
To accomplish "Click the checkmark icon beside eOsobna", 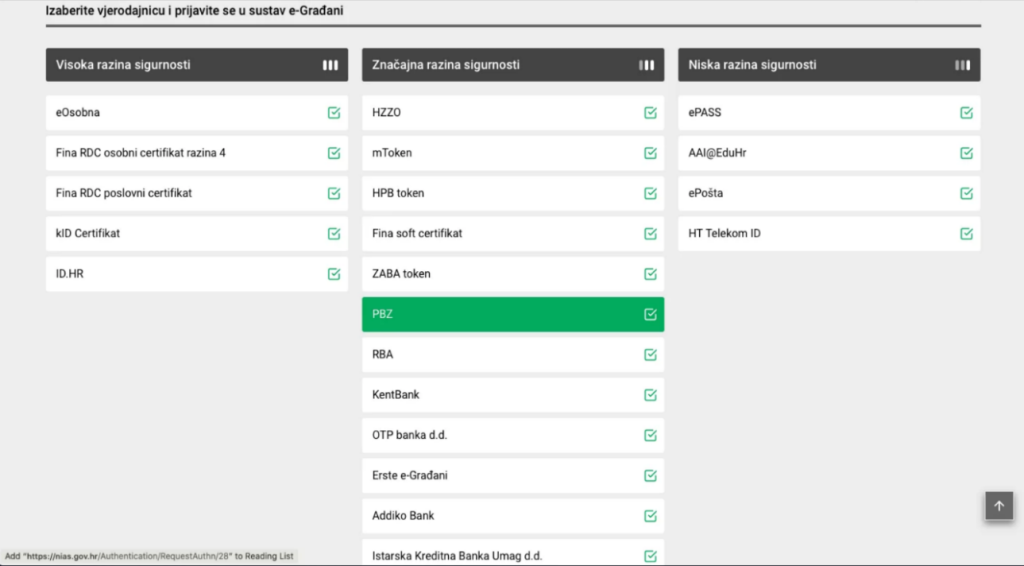I will click(x=334, y=113).
